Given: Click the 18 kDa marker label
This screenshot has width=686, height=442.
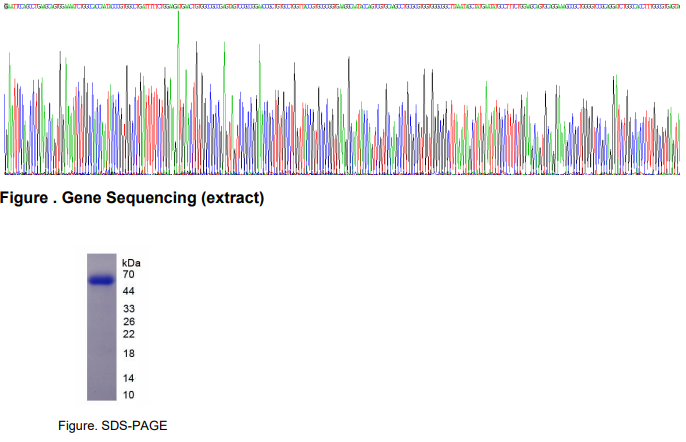Looking at the screenshot, I should pyautogui.click(x=128, y=354).
